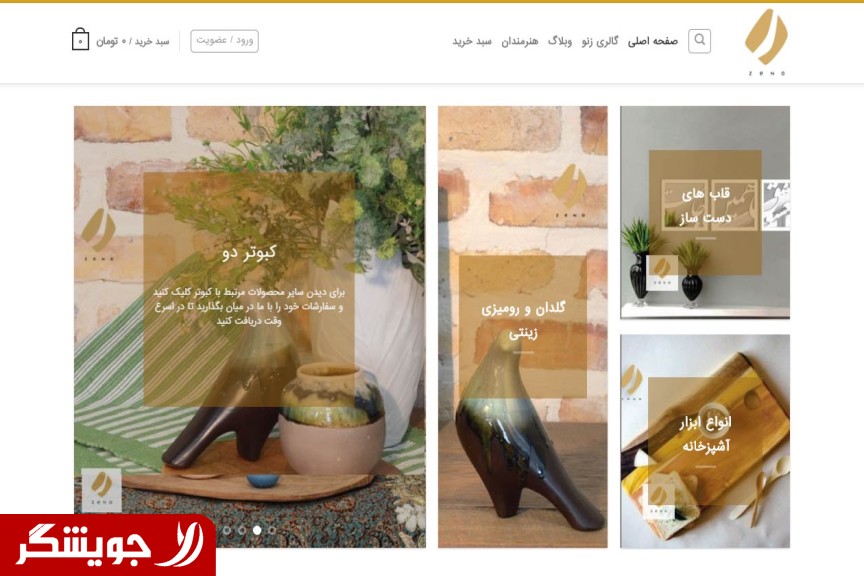Open the گالری زنو menu item
Screen dimensions: 864x576
(x=600, y=41)
